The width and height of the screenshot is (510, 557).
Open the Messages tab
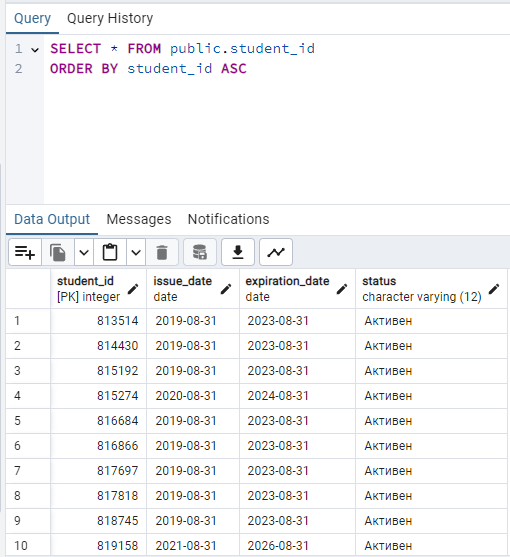click(x=139, y=219)
